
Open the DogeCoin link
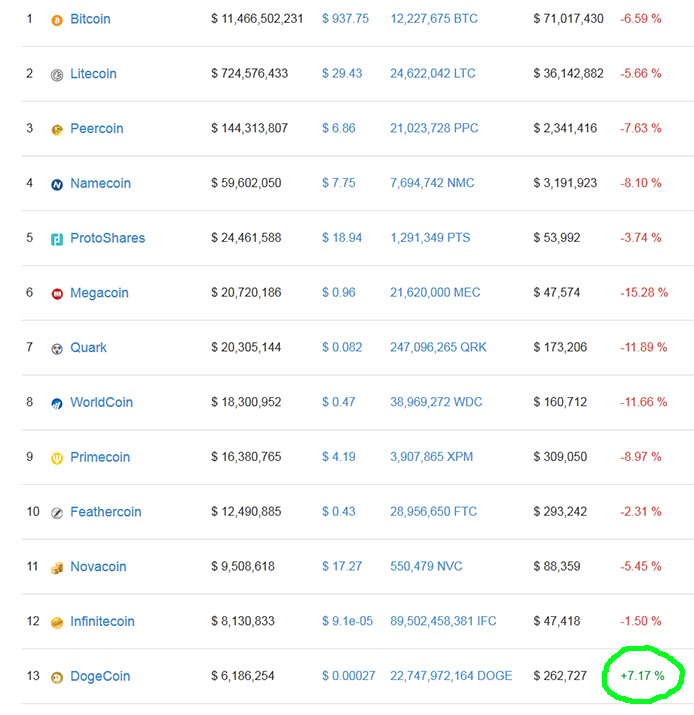pyautogui.click(x=100, y=676)
